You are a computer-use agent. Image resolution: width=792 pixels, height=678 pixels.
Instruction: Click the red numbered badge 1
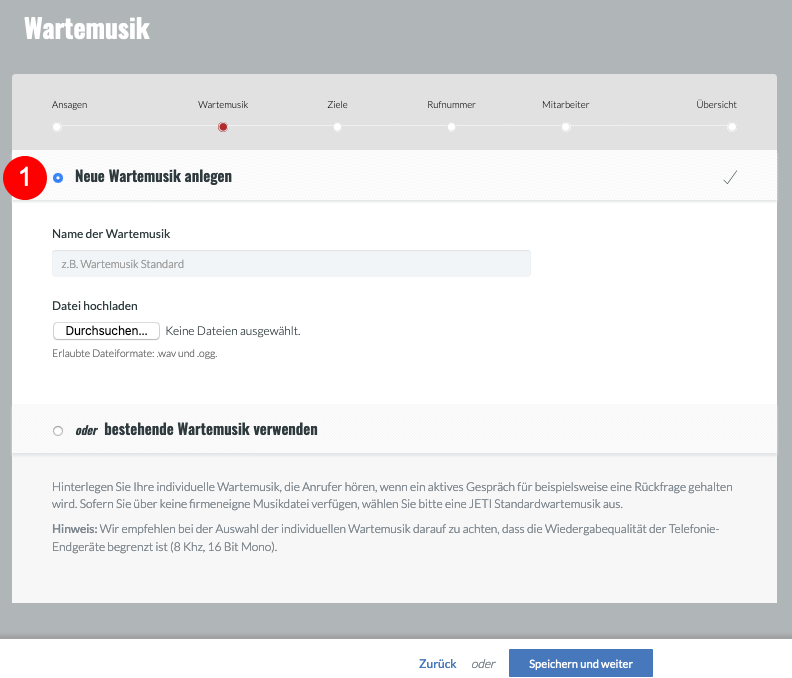pos(25,178)
